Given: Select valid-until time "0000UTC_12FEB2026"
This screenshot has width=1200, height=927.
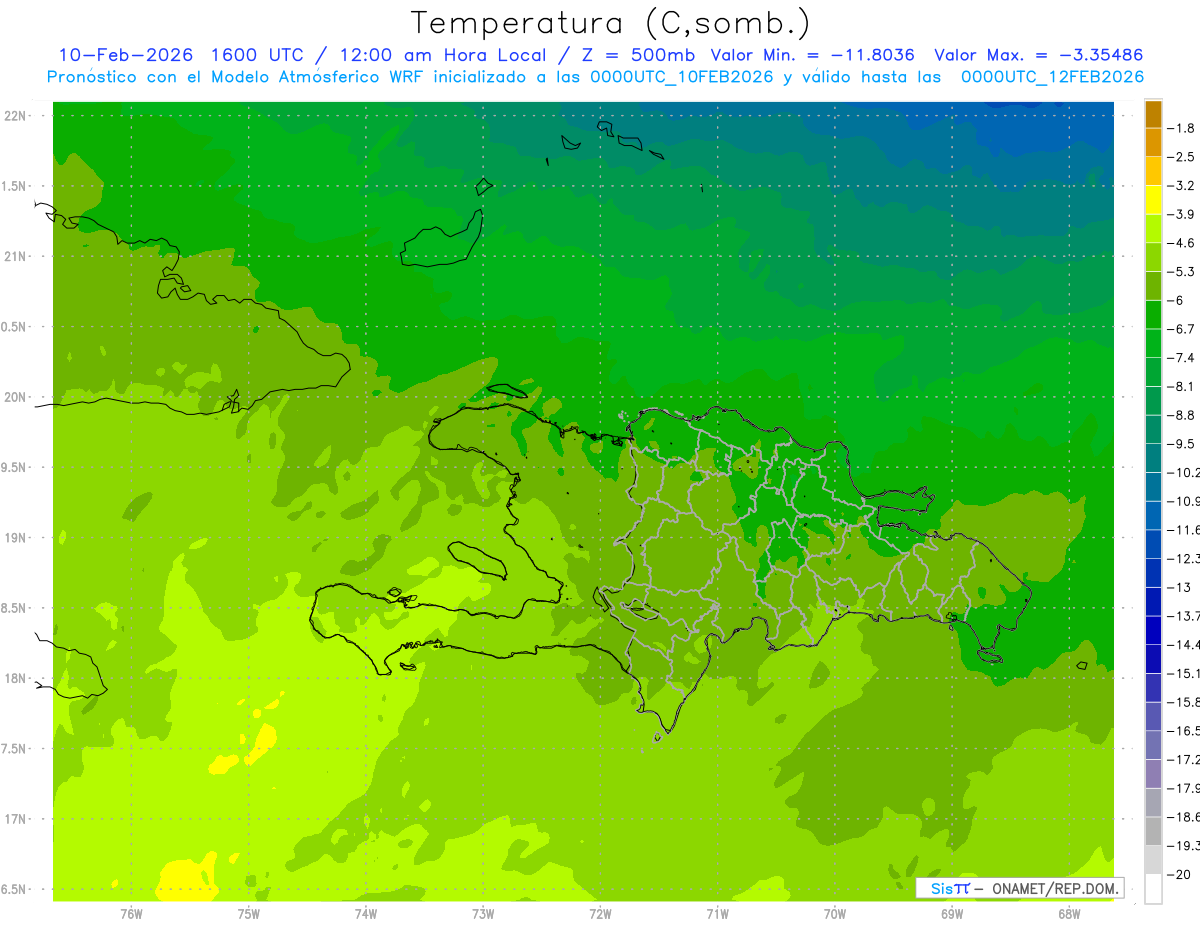Looking at the screenshot, I should coord(1052,77).
